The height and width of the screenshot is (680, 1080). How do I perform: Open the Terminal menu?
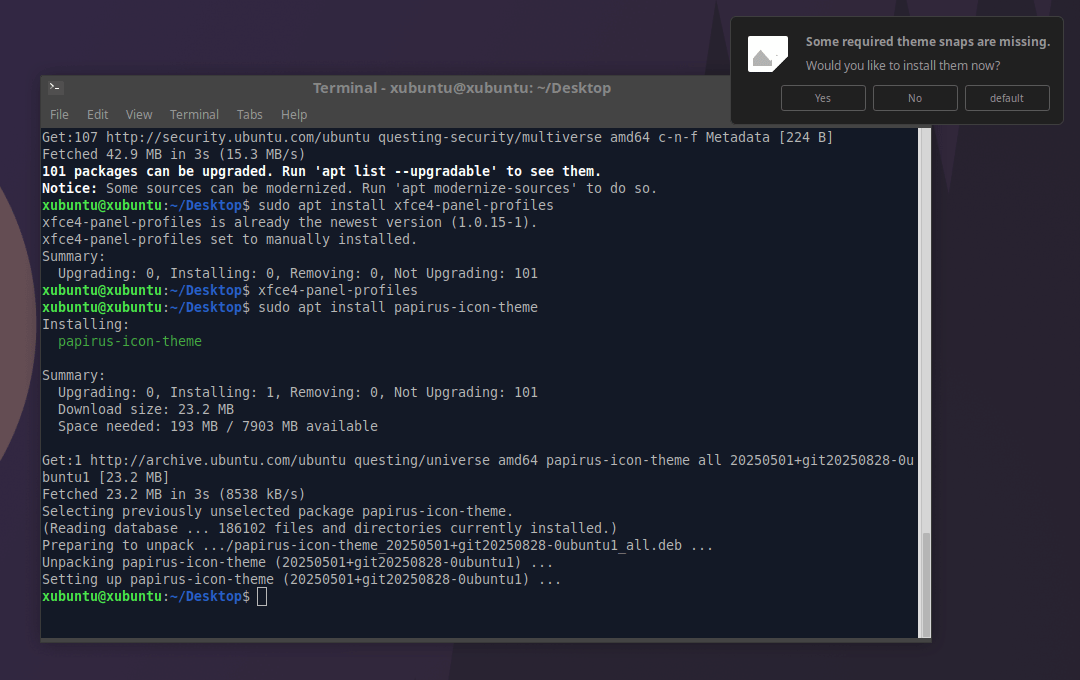194,114
